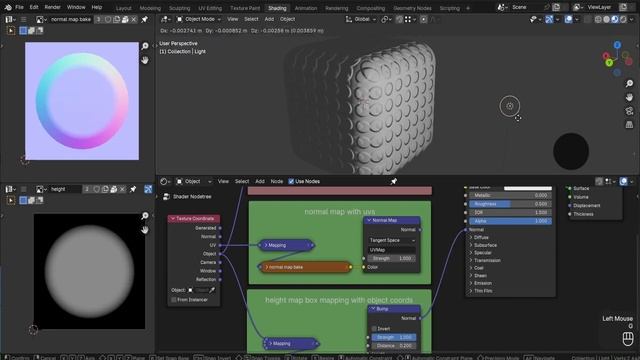
Task: Click the Scene name field
Action: point(527,7)
